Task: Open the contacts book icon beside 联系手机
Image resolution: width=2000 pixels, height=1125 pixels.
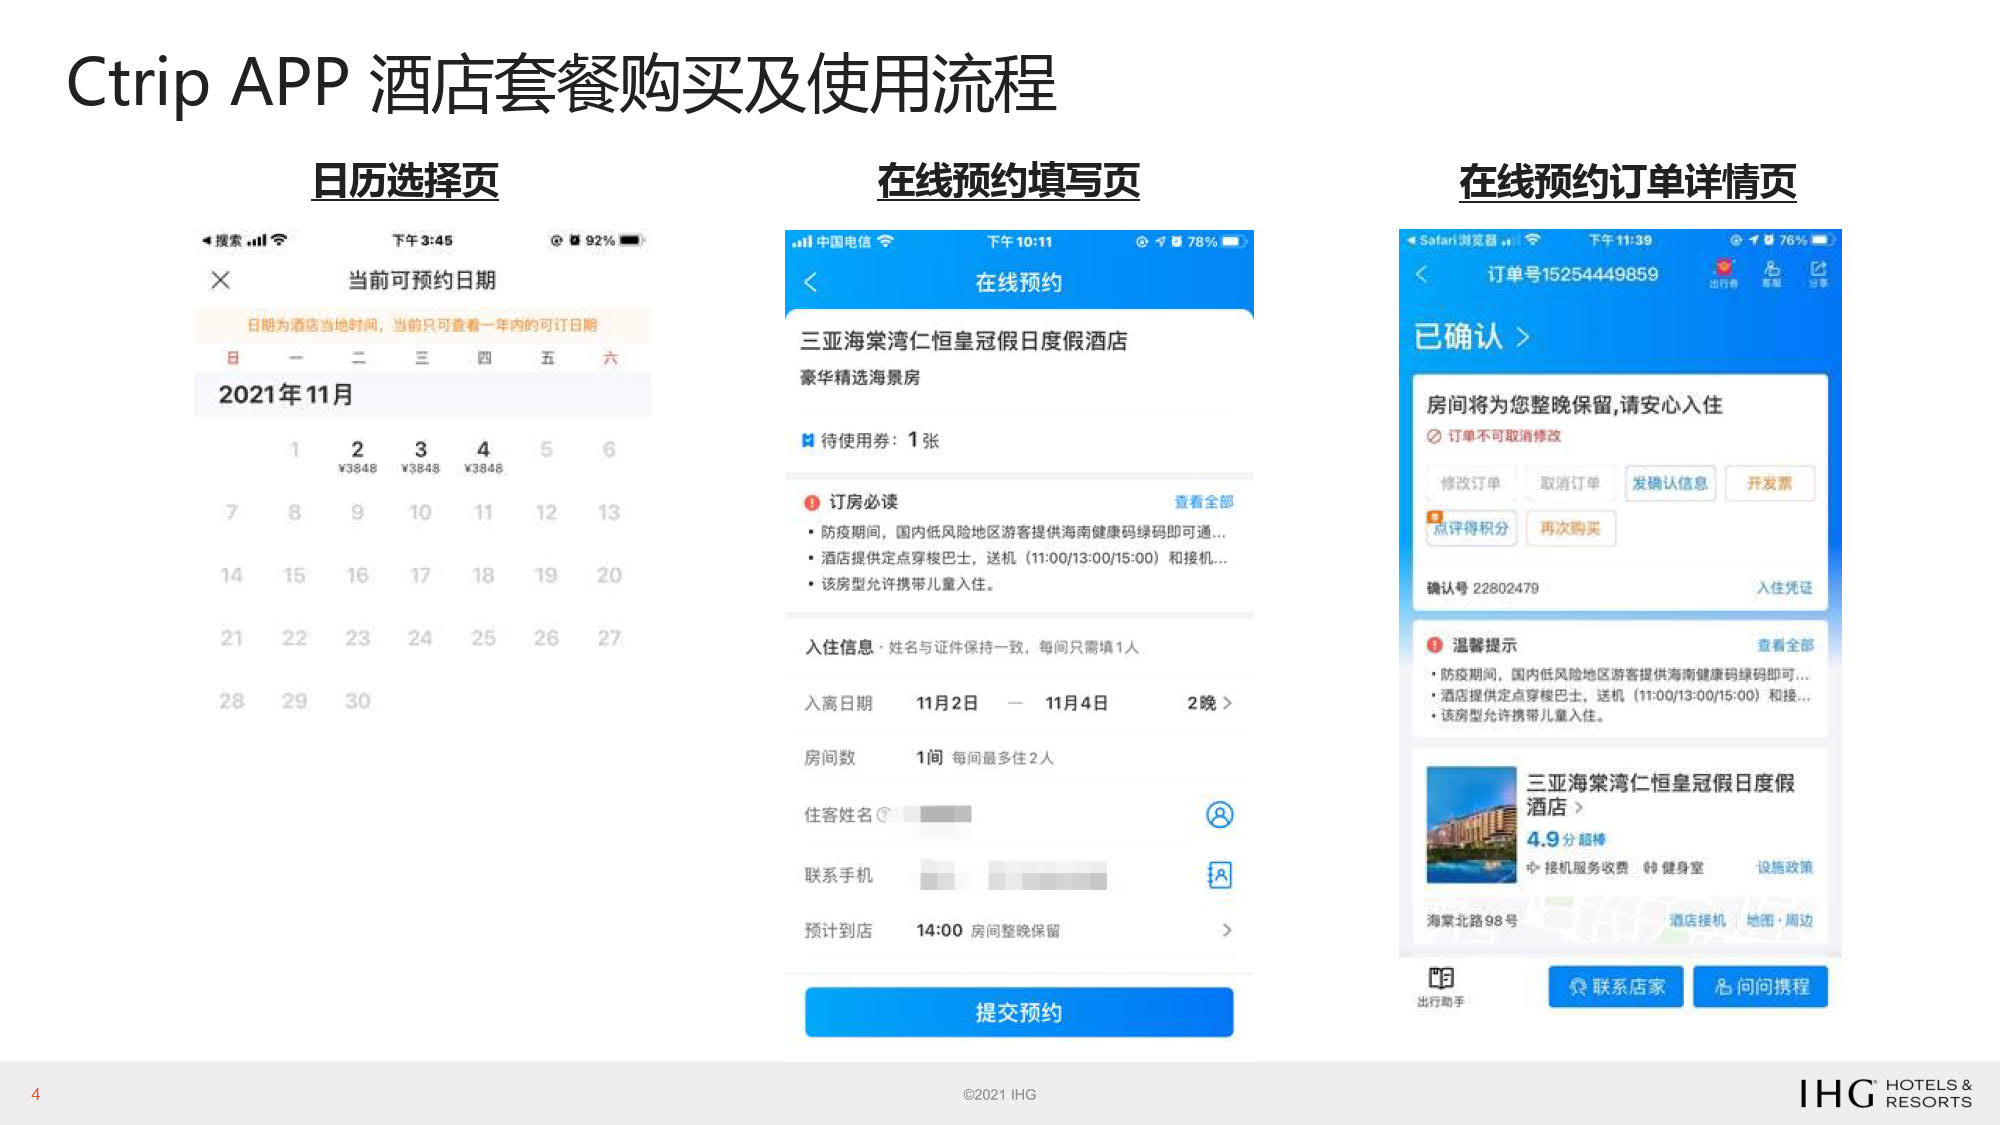Action: [1219, 875]
